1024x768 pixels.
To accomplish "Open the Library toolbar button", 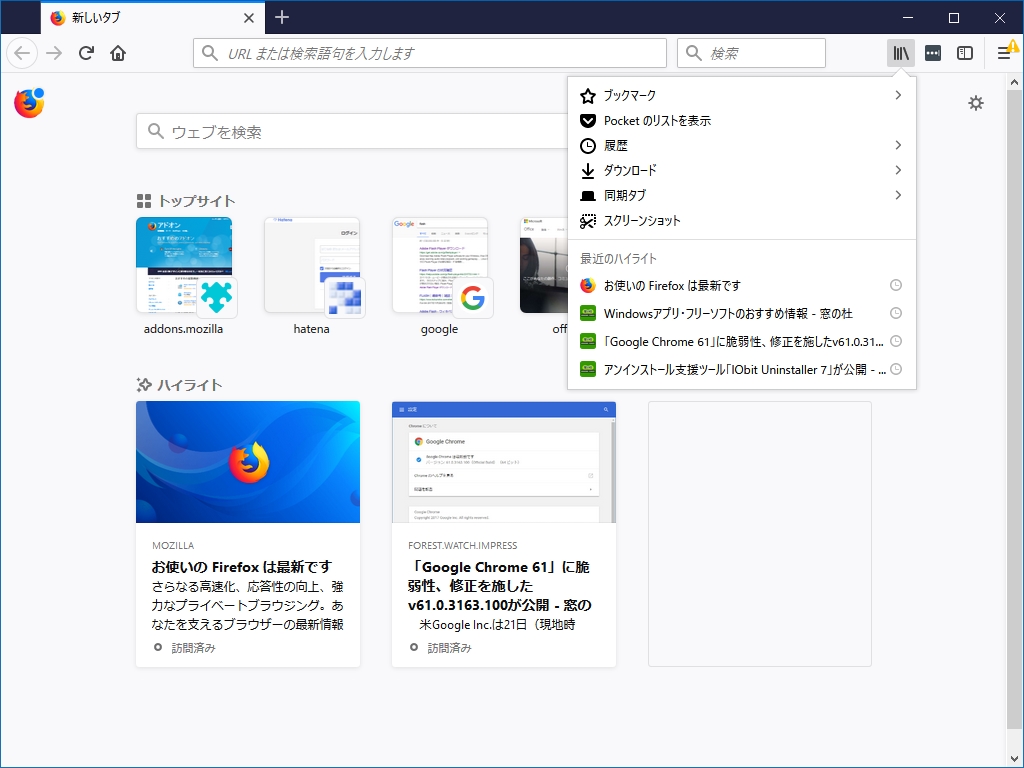I will [901, 53].
